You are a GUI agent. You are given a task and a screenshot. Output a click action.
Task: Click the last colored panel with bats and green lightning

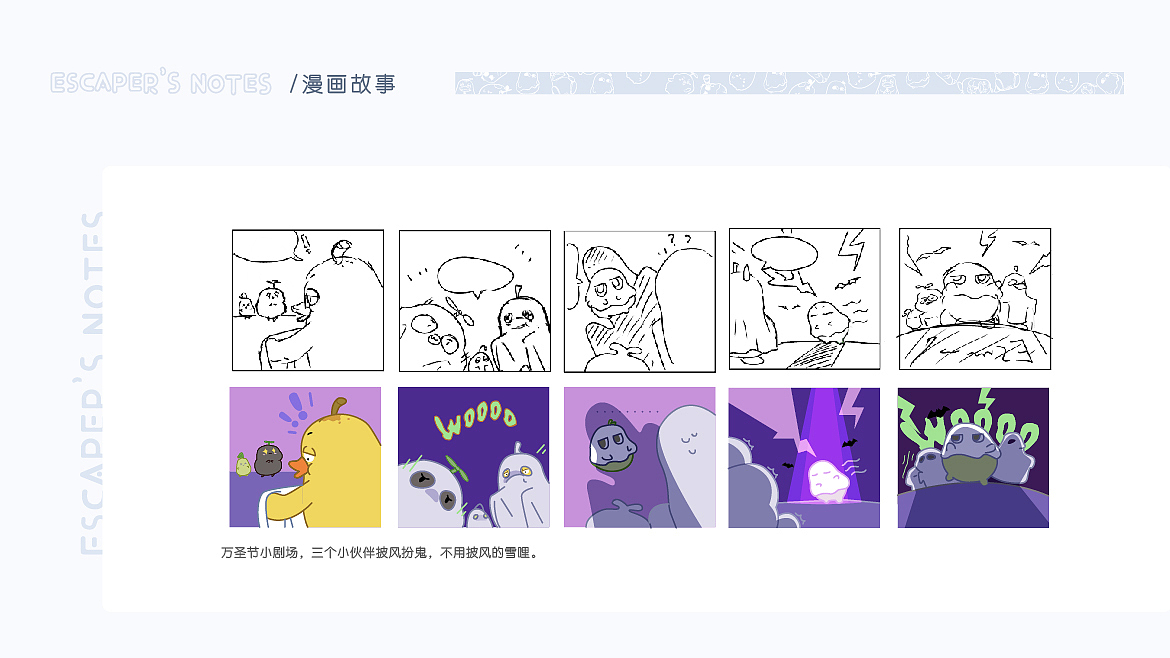click(x=973, y=457)
